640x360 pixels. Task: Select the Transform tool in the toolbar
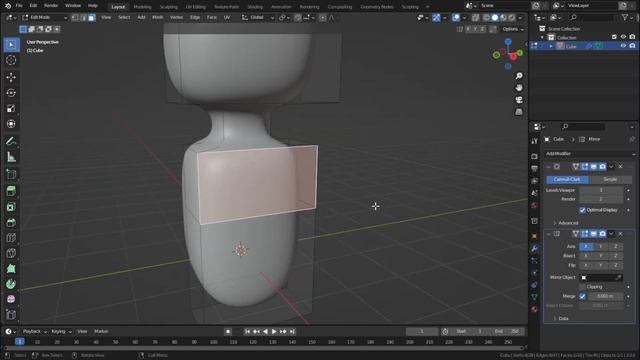(11, 124)
